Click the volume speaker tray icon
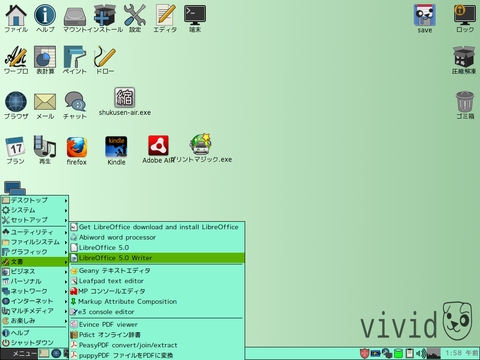Screen dimensions: 480x360 click(421, 353)
